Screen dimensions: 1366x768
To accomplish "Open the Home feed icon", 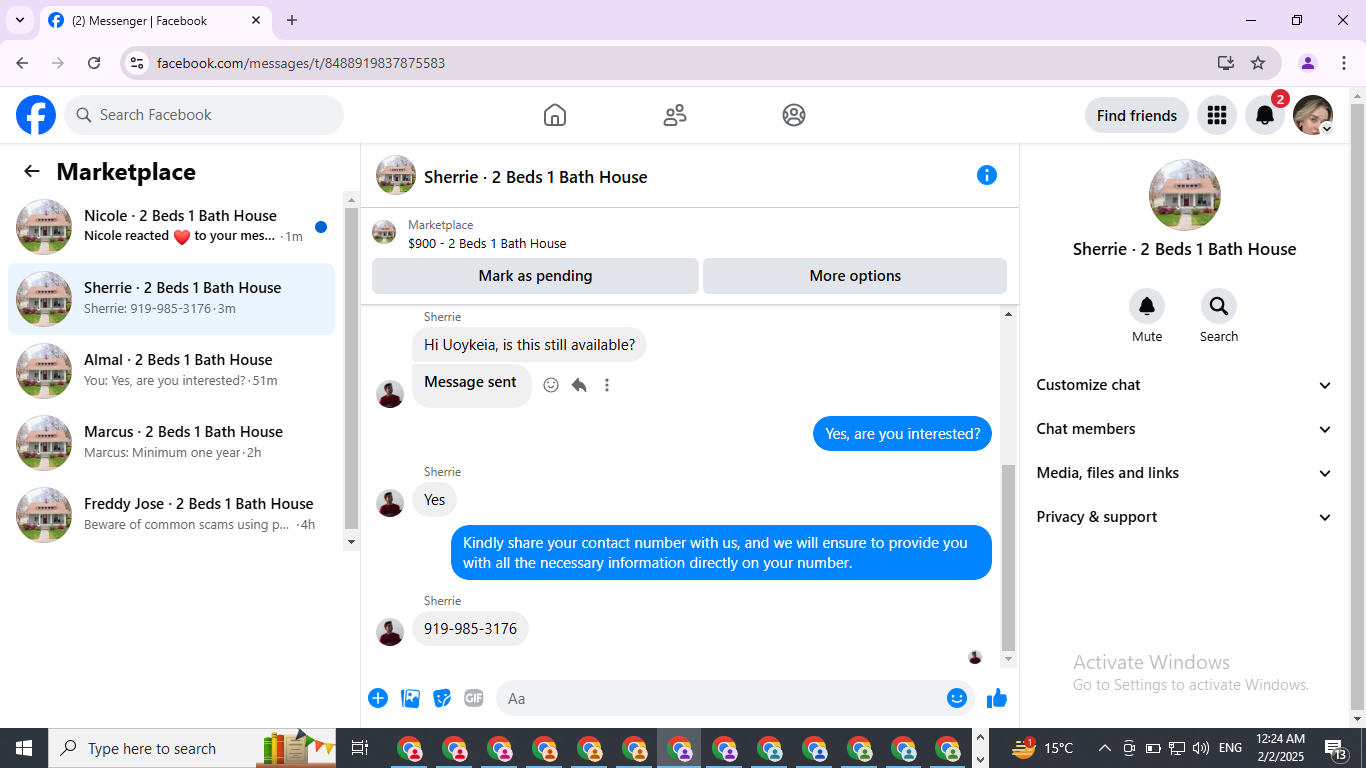I will [x=555, y=115].
